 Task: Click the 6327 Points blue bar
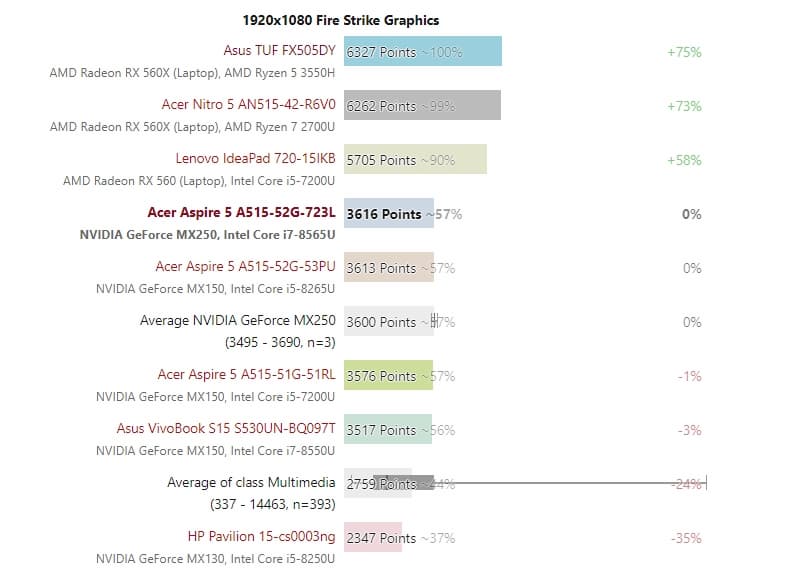click(x=422, y=51)
